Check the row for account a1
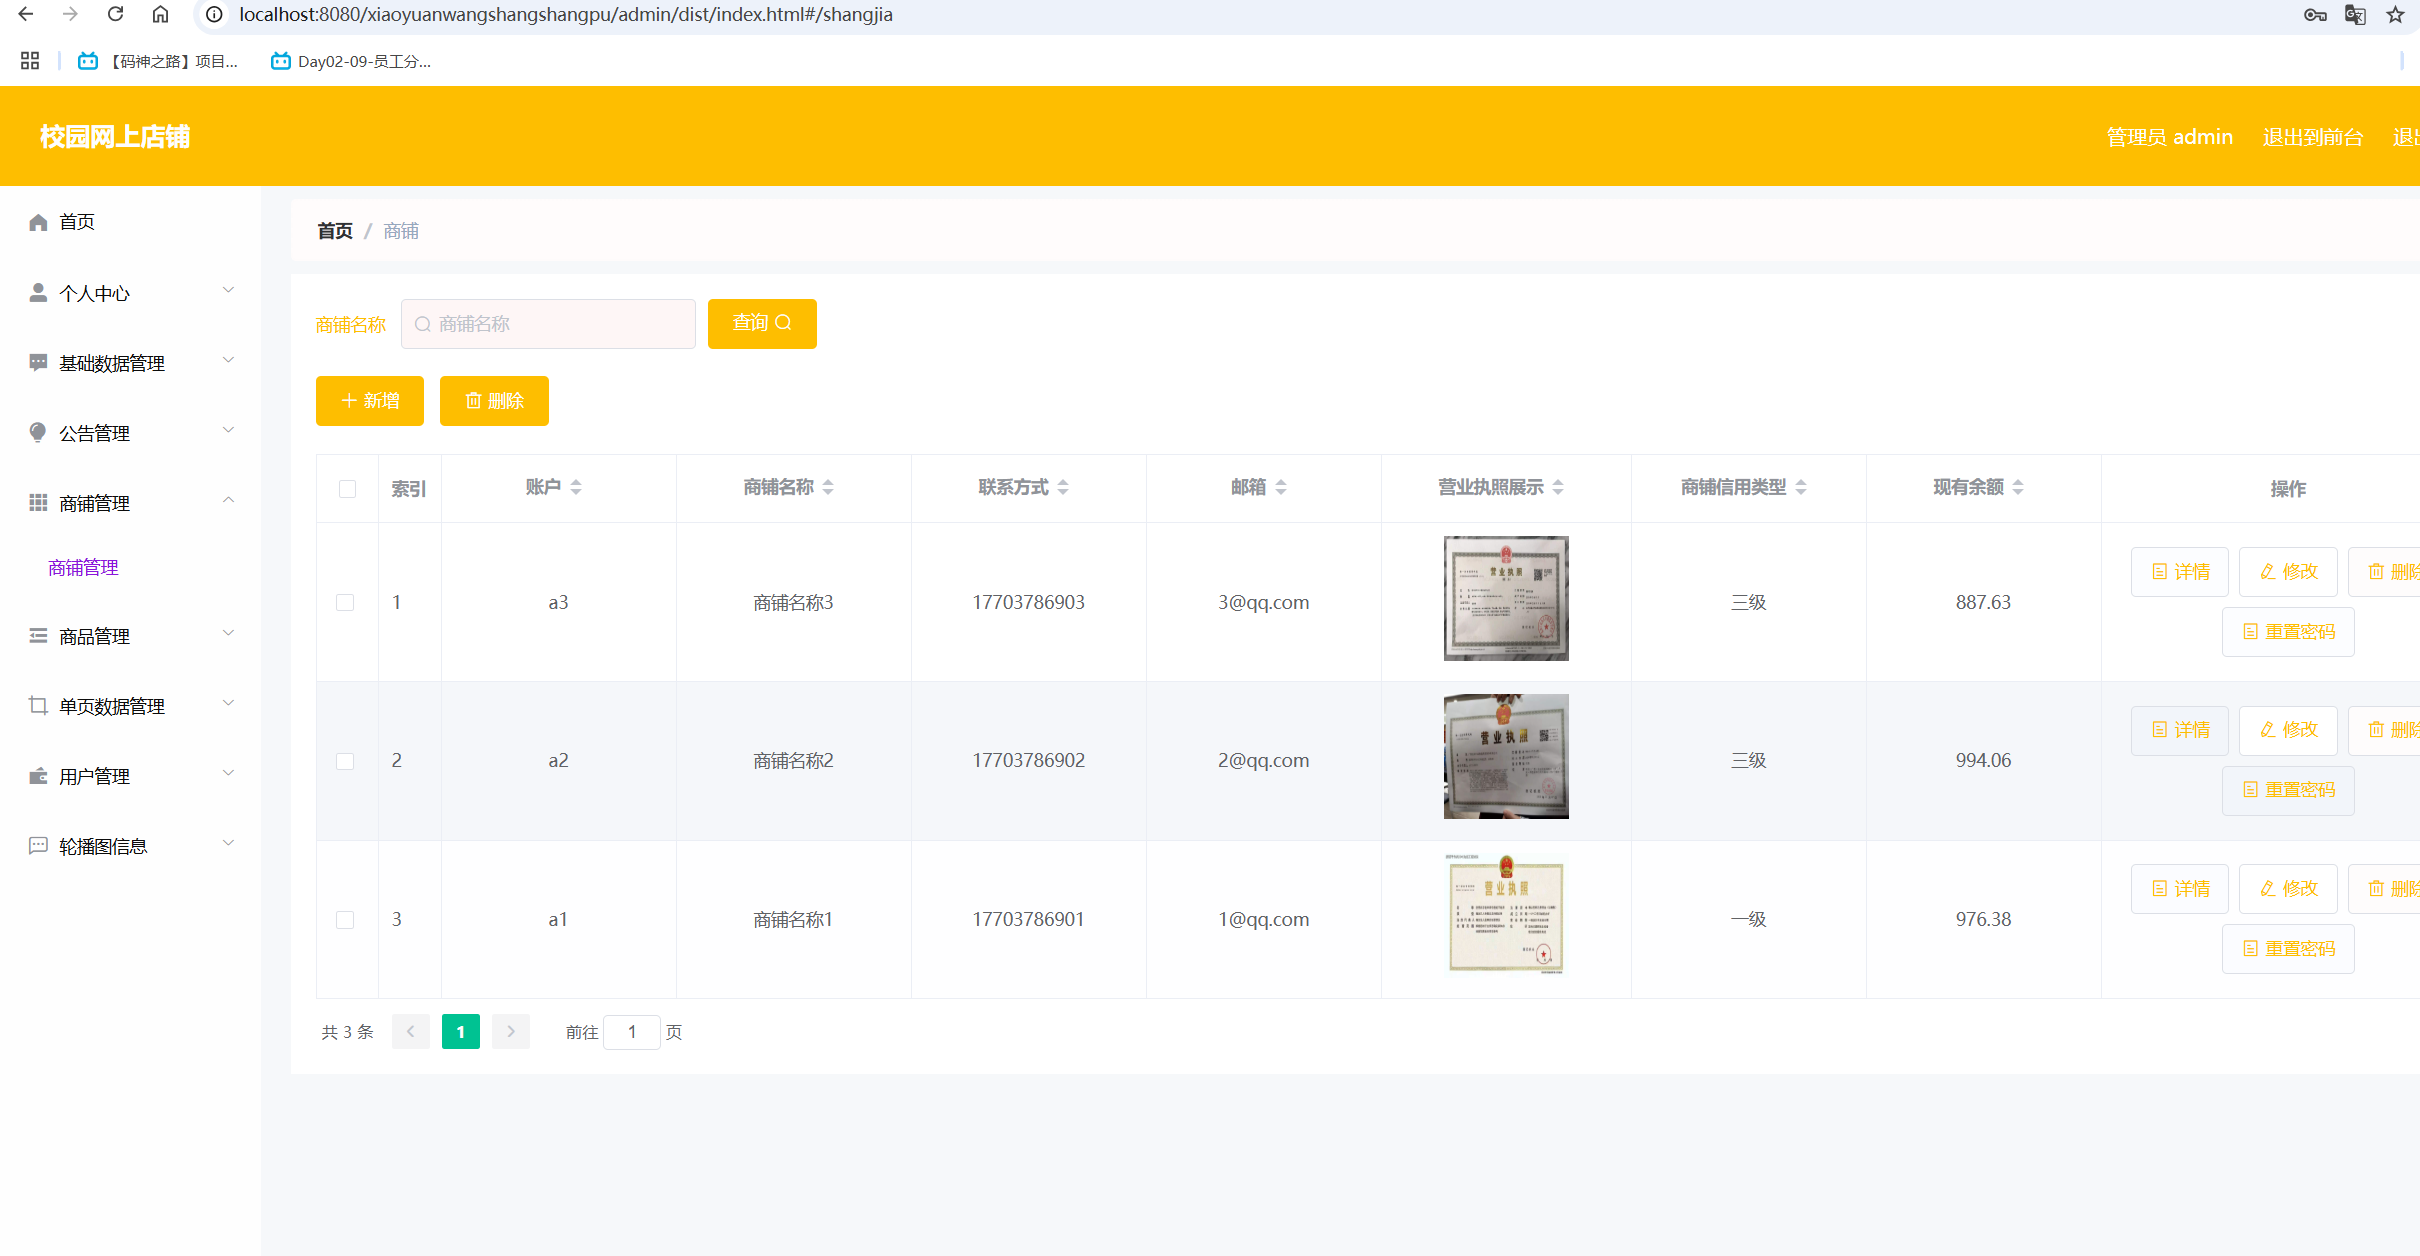This screenshot has height=1256, width=2420. pos(345,919)
